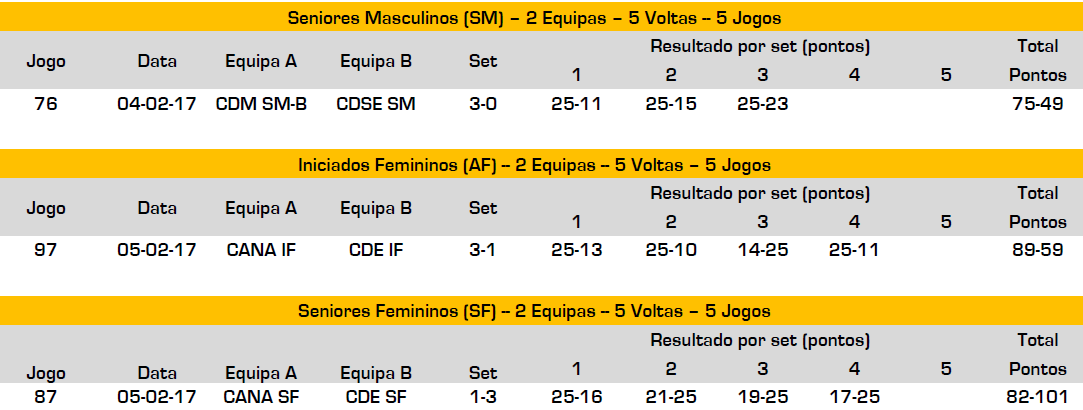1083x410 pixels.
Task: Click the date 04-02-17 cell
Action: coord(157,103)
